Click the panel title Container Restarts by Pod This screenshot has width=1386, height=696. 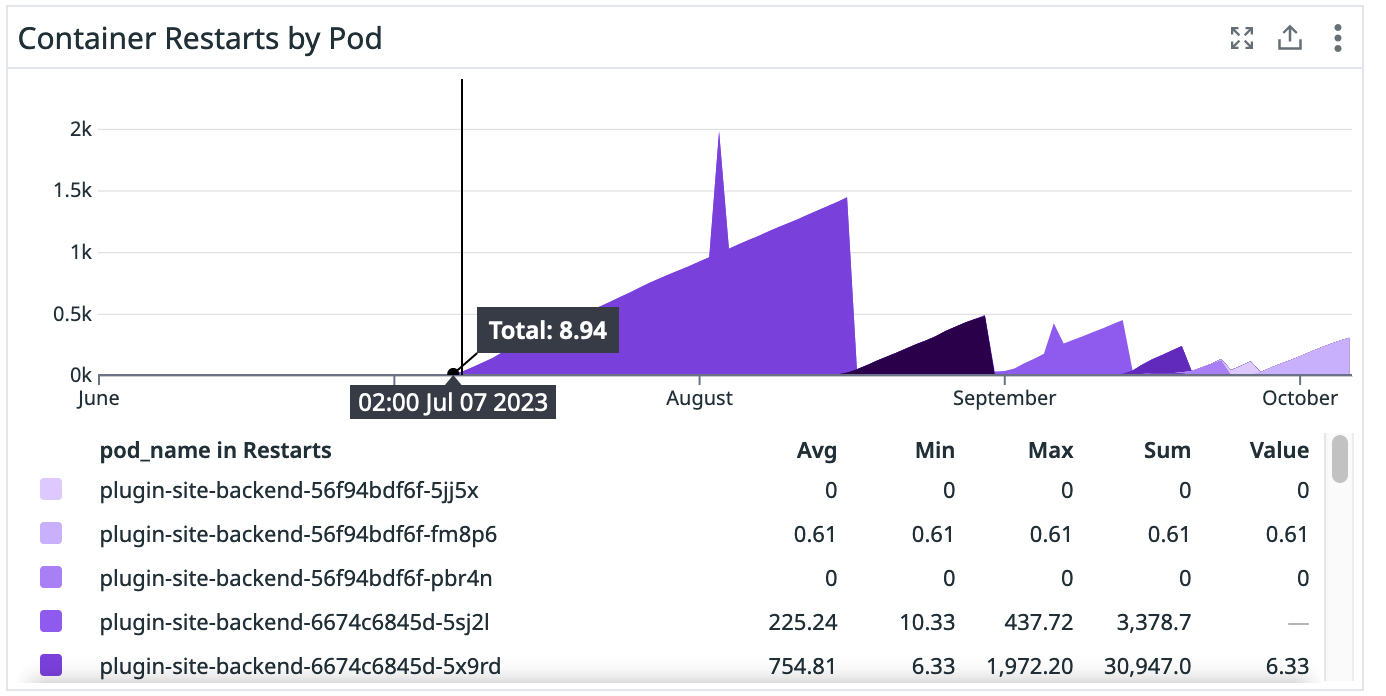pyautogui.click(x=202, y=38)
